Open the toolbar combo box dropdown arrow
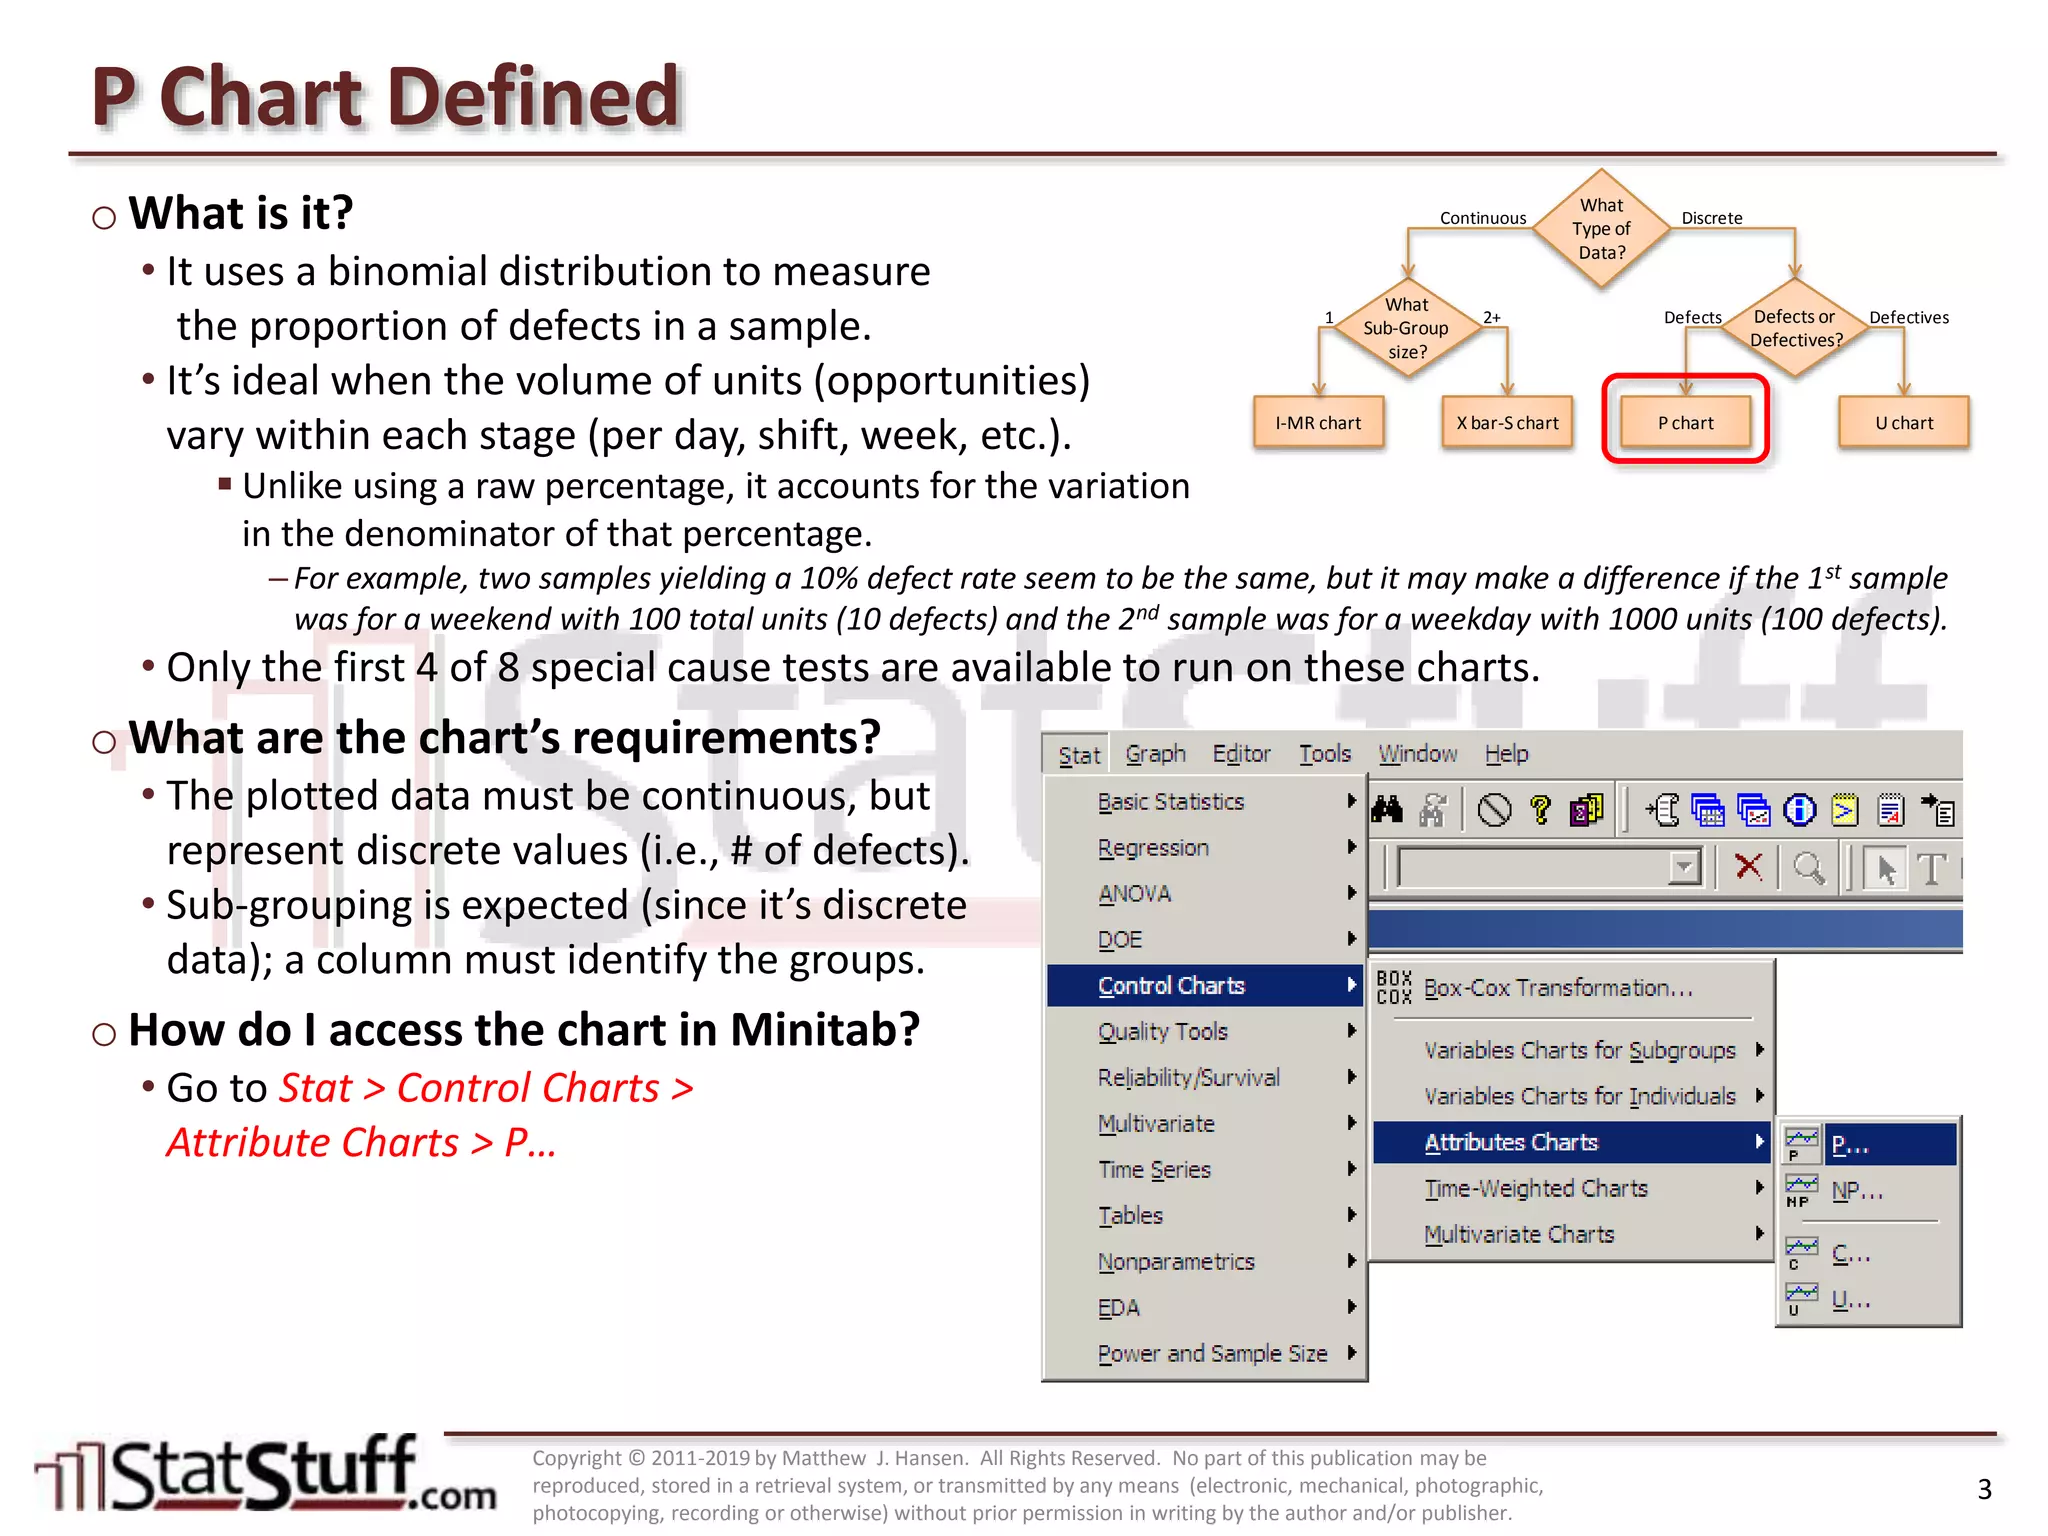The height and width of the screenshot is (1536, 2048). (1684, 867)
